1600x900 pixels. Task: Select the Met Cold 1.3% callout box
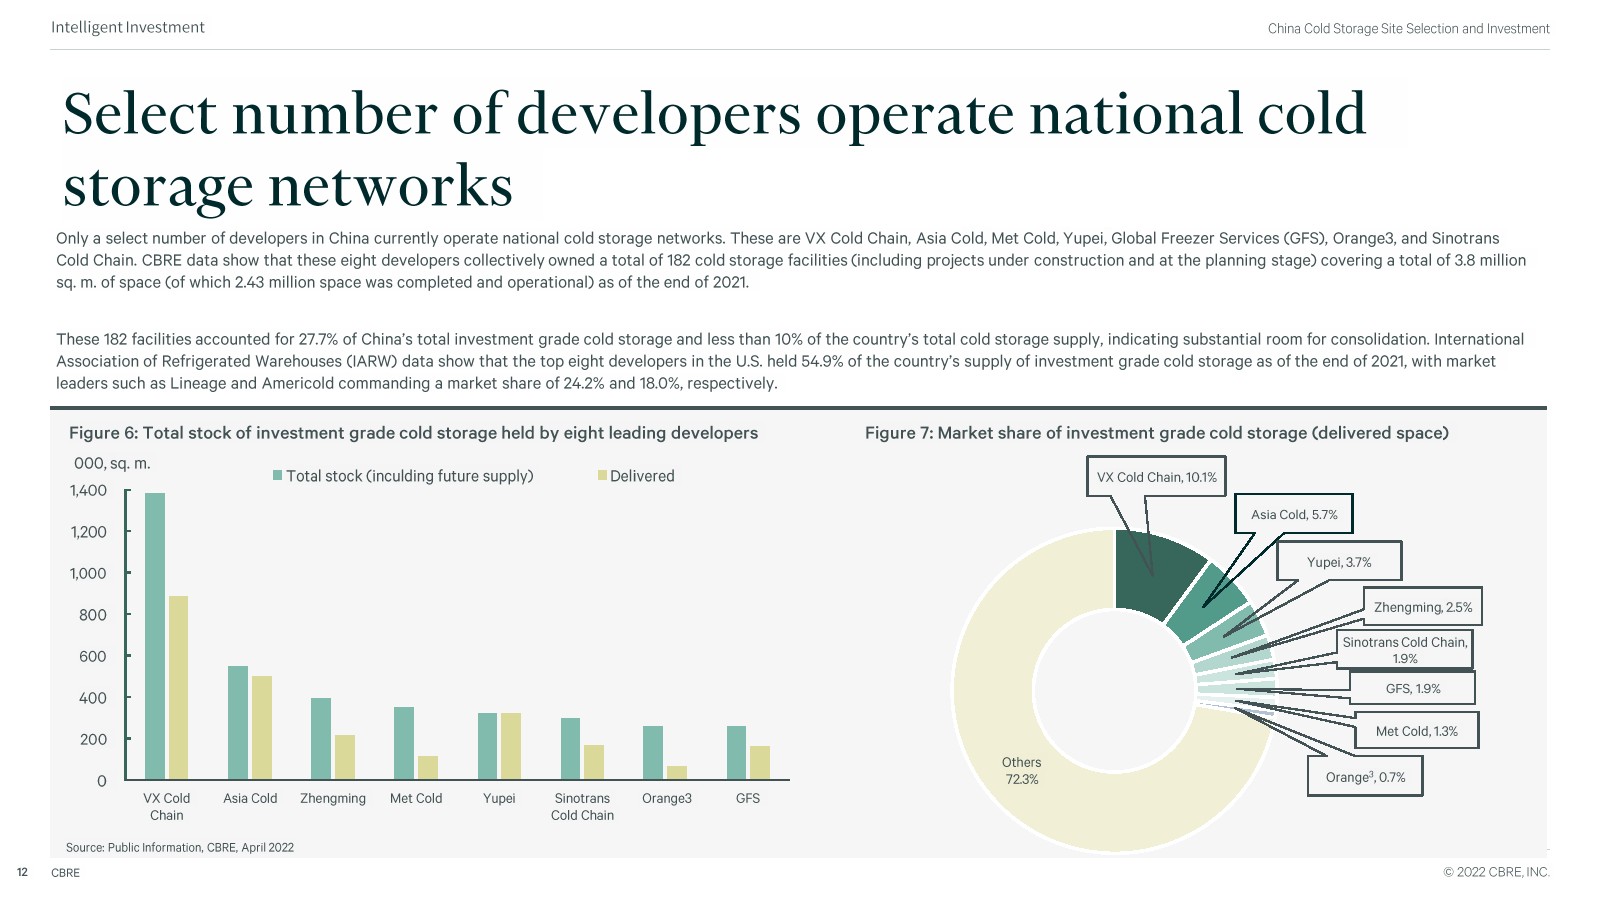pos(1416,731)
